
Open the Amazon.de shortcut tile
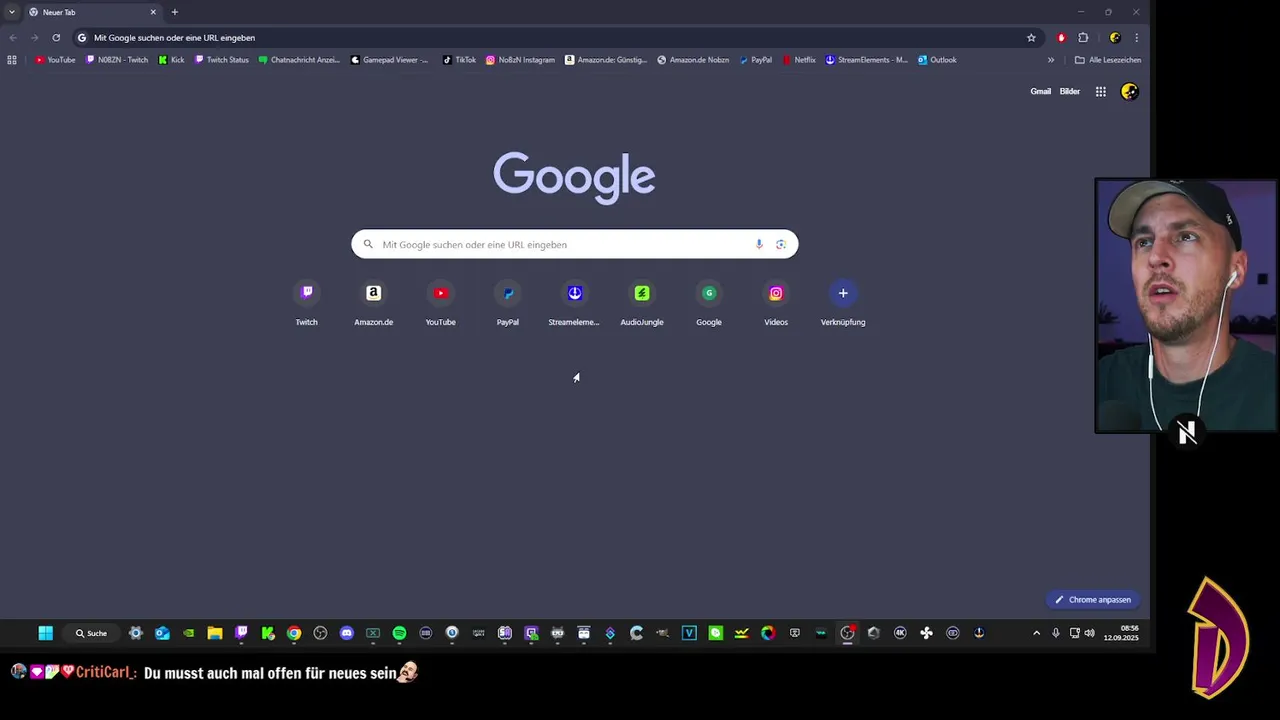tap(373, 304)
